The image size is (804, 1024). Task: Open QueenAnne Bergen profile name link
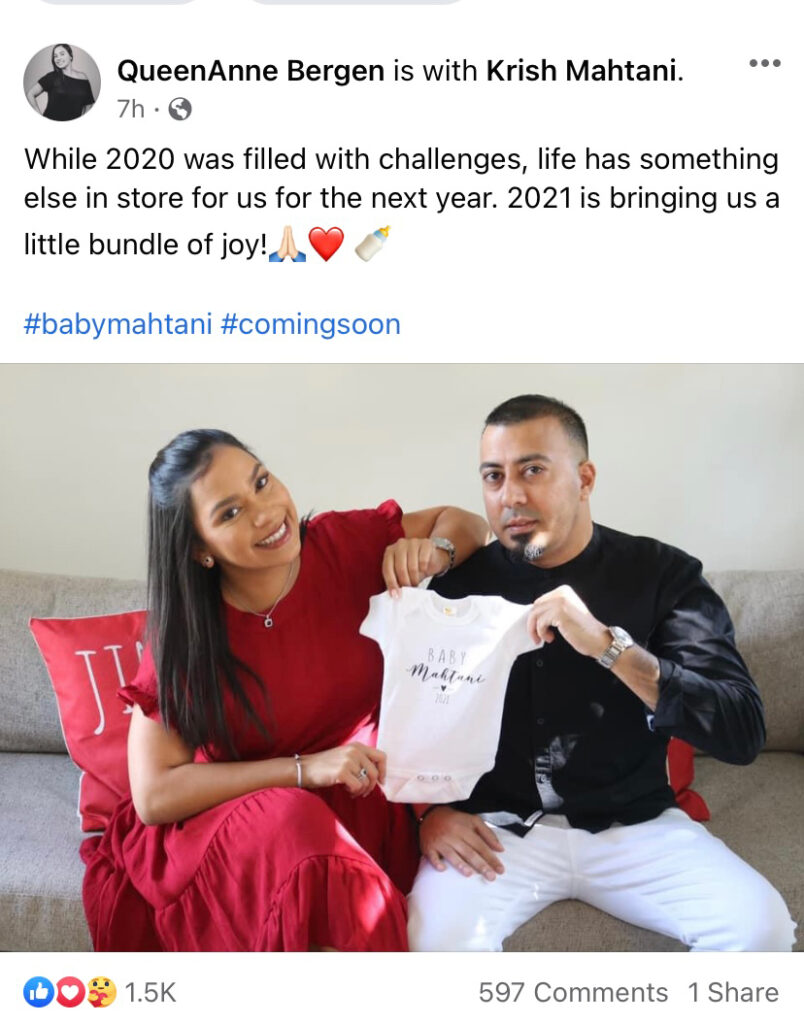coord(250,71)
